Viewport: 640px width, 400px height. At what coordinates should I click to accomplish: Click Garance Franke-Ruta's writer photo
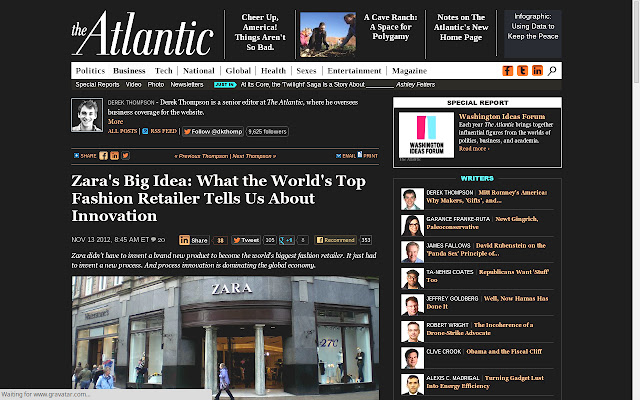coord(412,225)
